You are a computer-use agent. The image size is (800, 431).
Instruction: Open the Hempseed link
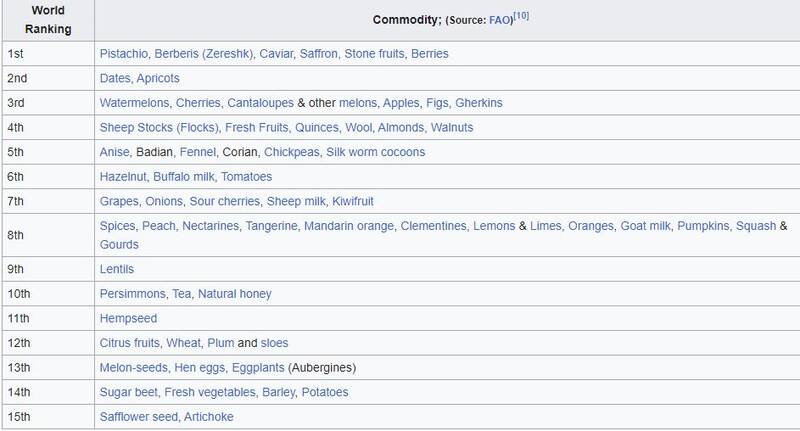tap(127, 319)
